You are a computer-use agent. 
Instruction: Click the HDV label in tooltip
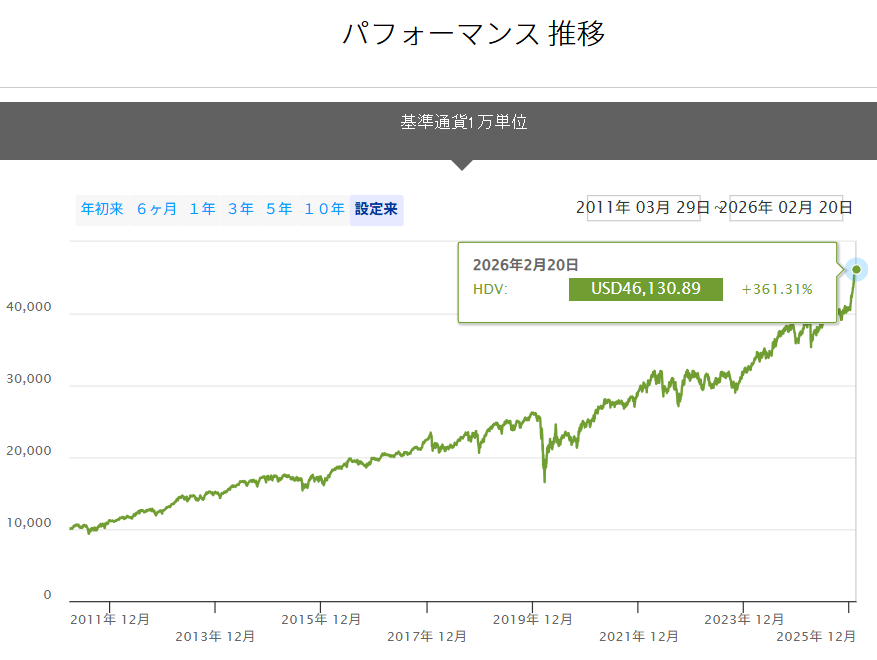[x=490, y=289]
